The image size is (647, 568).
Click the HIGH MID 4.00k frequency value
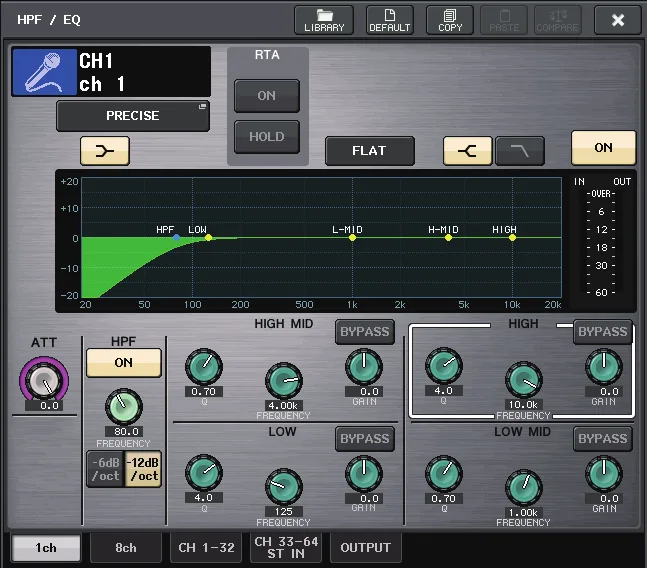(x=283, y=405)
